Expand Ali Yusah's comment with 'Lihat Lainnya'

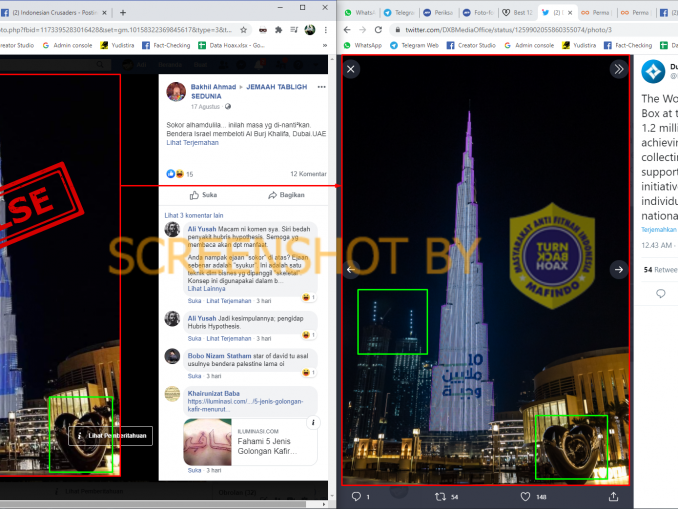[x=206, y=288]
